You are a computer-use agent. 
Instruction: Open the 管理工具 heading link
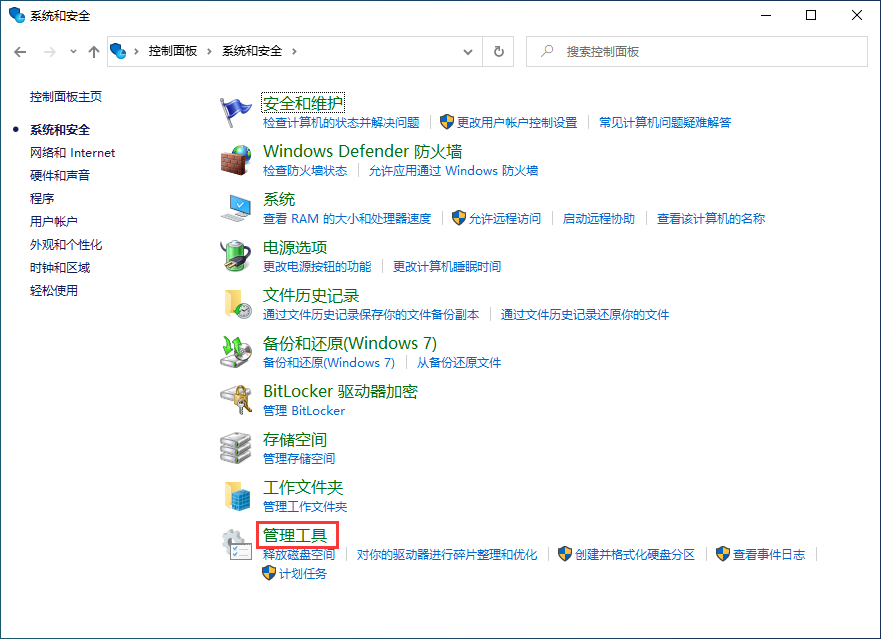pyautogui.click(x=295, y=536)
